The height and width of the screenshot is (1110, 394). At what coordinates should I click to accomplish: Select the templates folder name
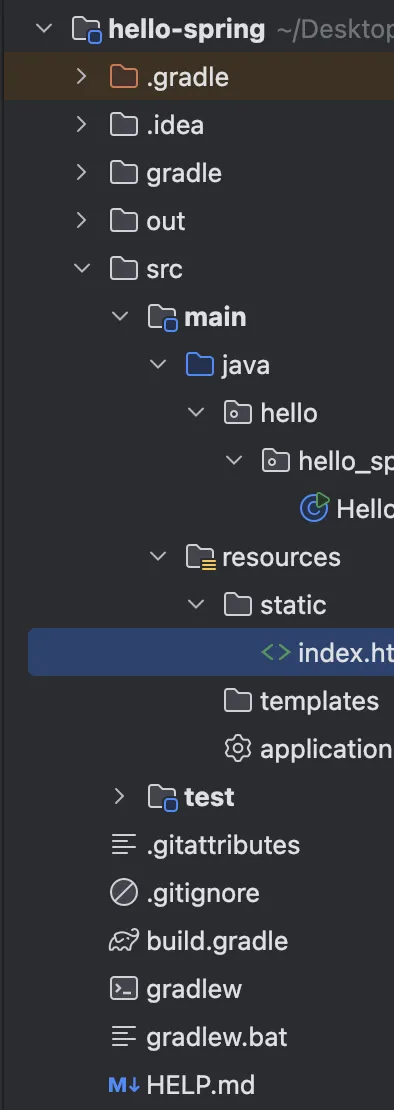[x=319, y=702]
